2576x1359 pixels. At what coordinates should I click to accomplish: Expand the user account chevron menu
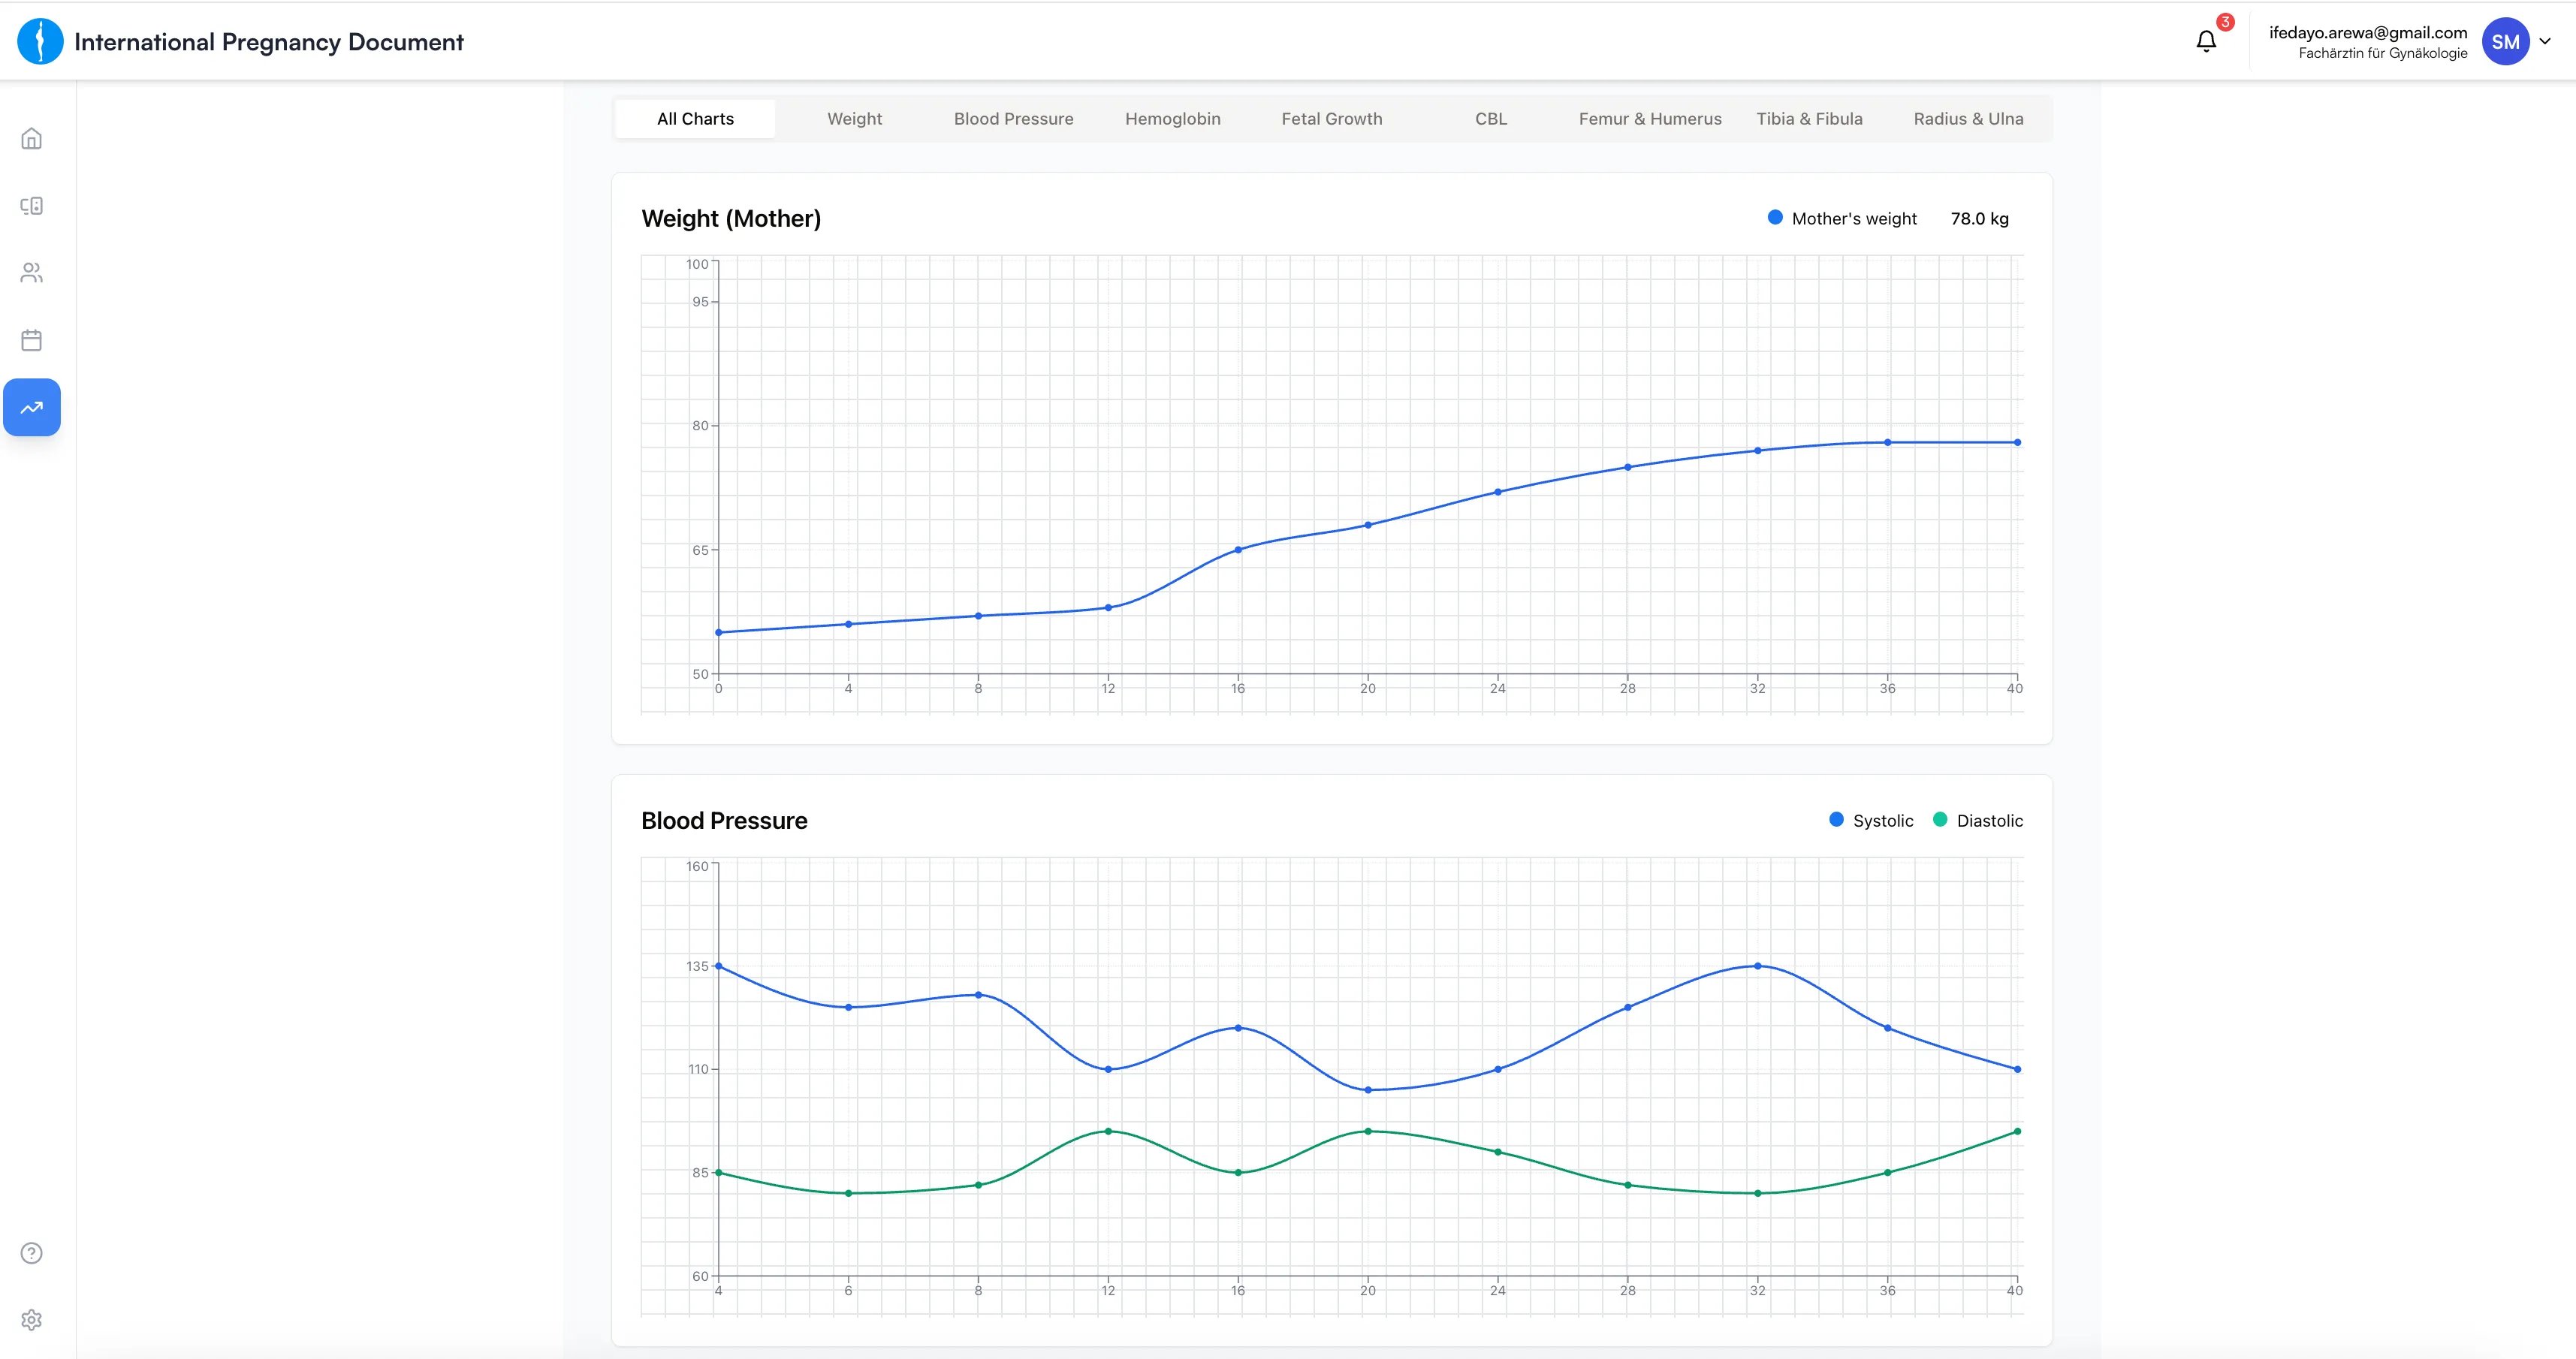[x=2545, y=42]
